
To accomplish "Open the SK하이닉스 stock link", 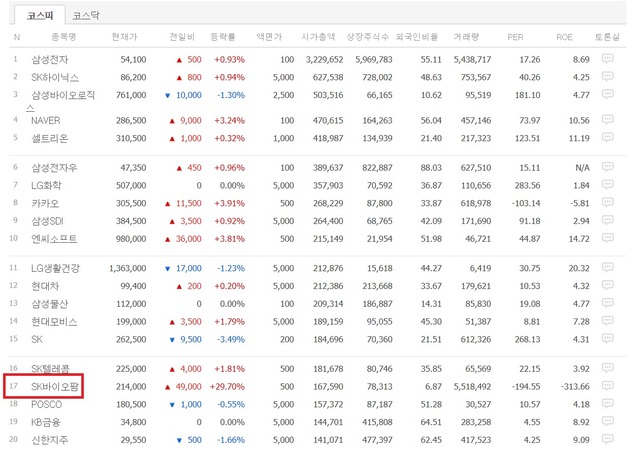I will point(55,78).
